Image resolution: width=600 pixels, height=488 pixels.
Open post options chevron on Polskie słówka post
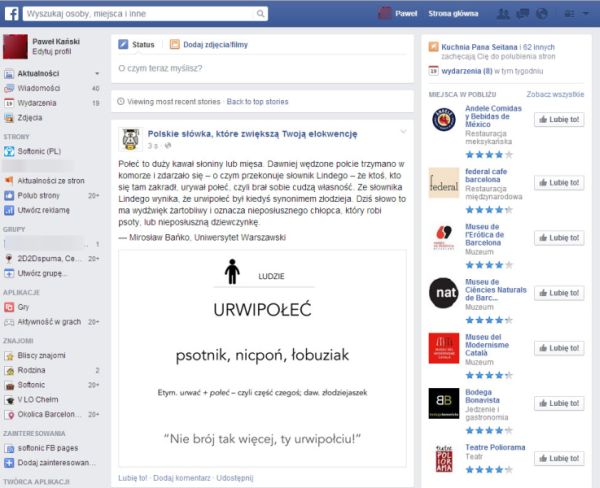click(x=403, y=132)
